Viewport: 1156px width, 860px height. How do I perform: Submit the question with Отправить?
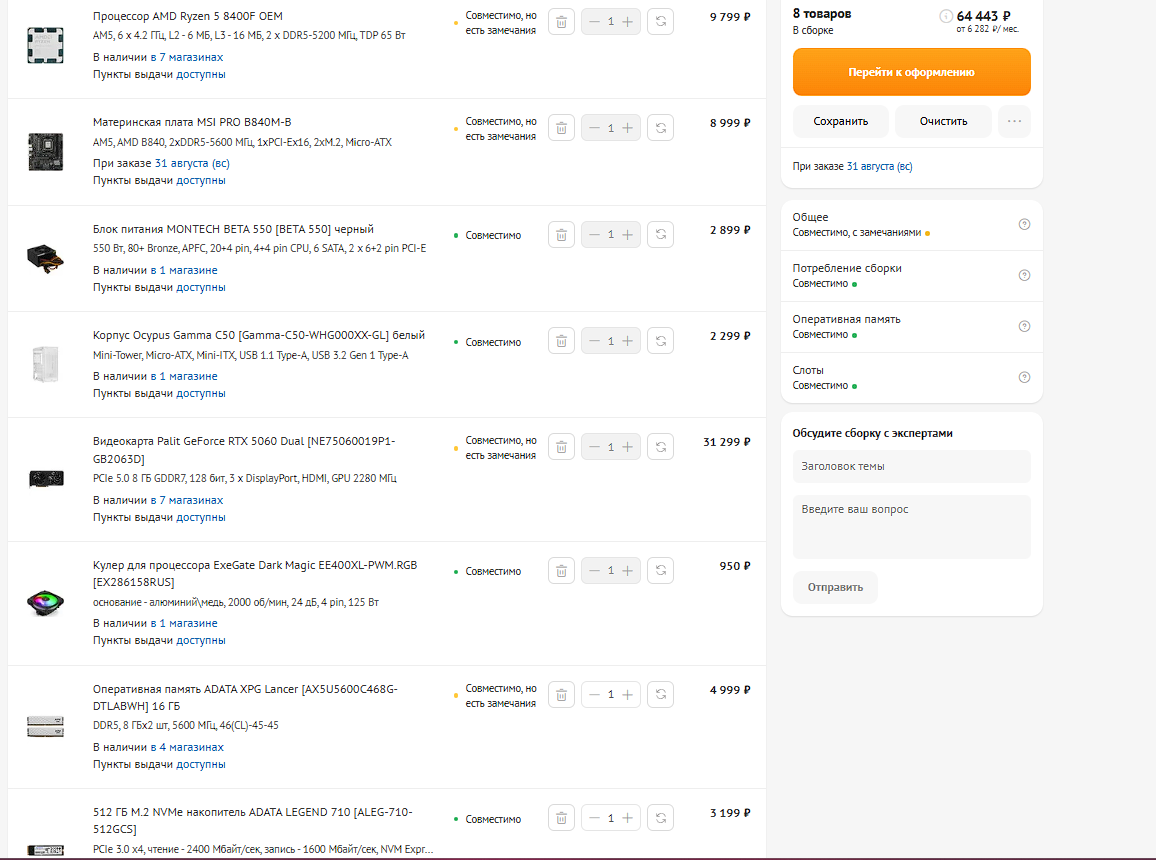(x=835, y=587)
